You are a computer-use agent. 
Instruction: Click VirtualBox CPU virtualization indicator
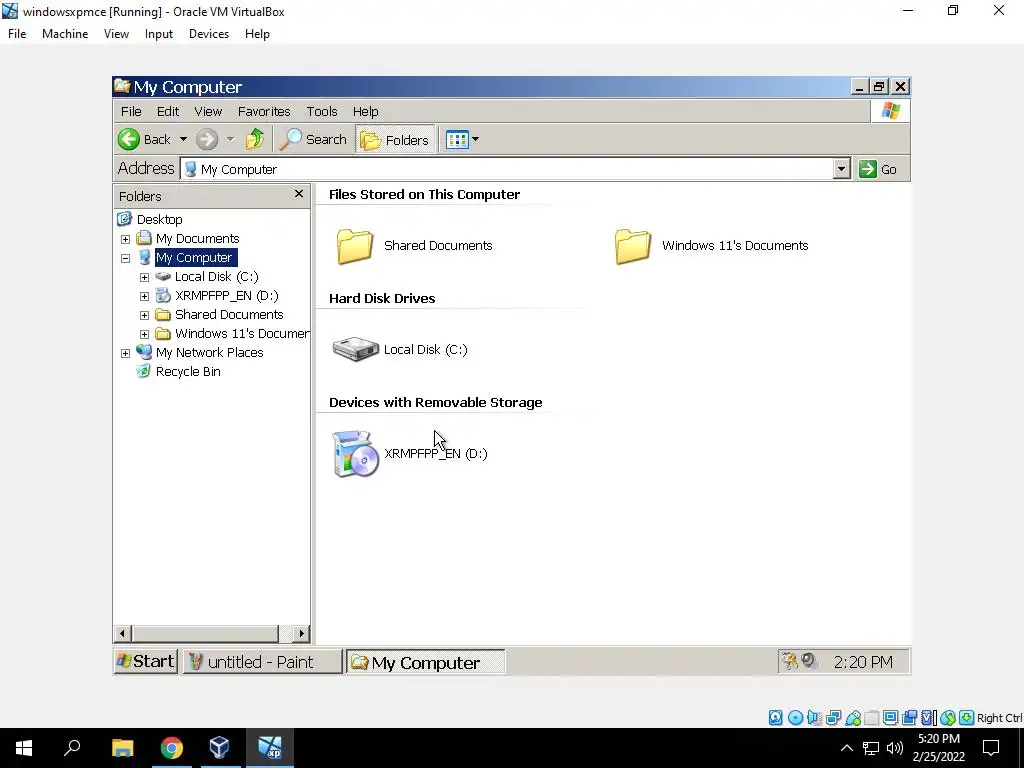click(928, 718)
